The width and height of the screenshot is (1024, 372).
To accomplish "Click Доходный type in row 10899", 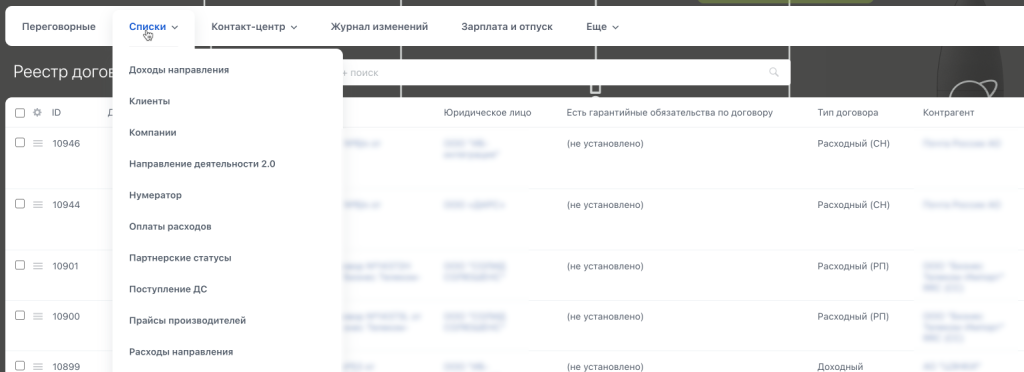I will (840, 367).
